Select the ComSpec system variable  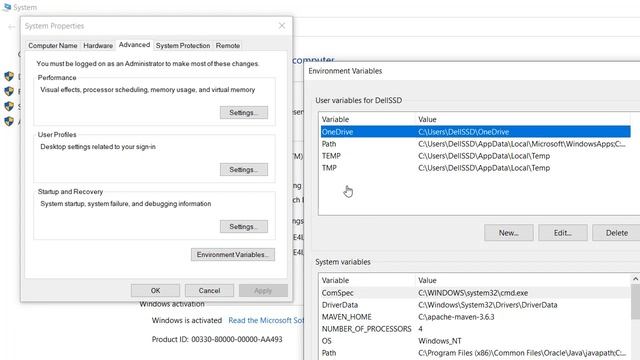pyautogui.click(x=476, y=293)
